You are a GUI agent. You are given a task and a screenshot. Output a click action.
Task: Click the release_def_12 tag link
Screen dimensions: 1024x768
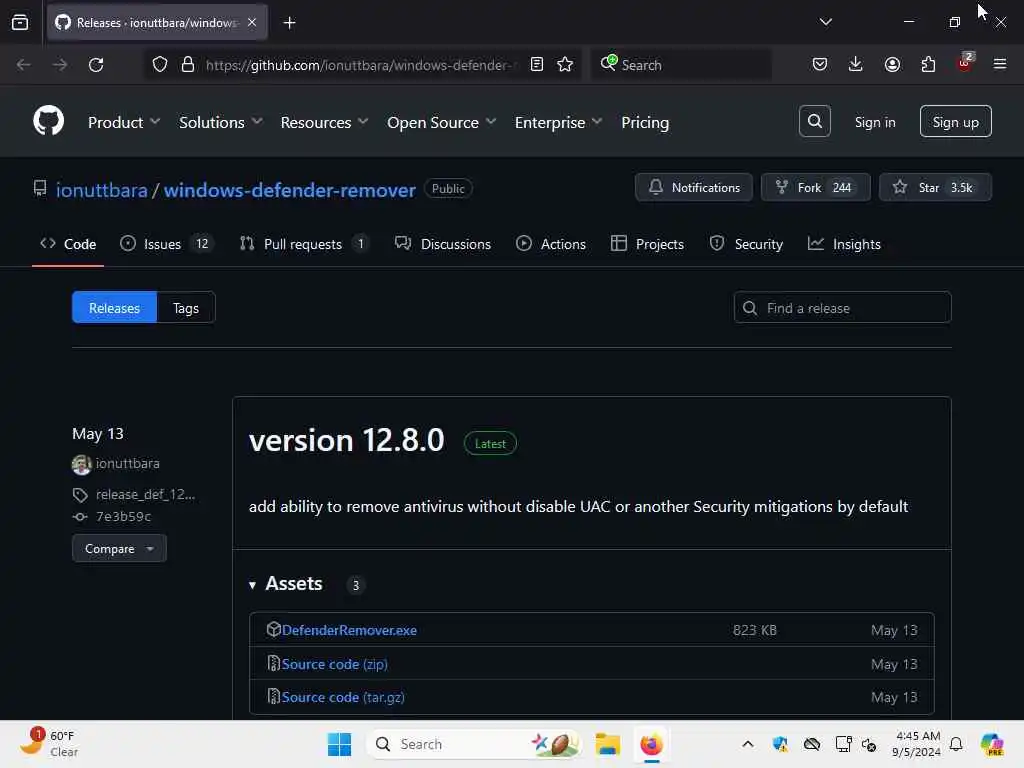(x=145, y=494)
